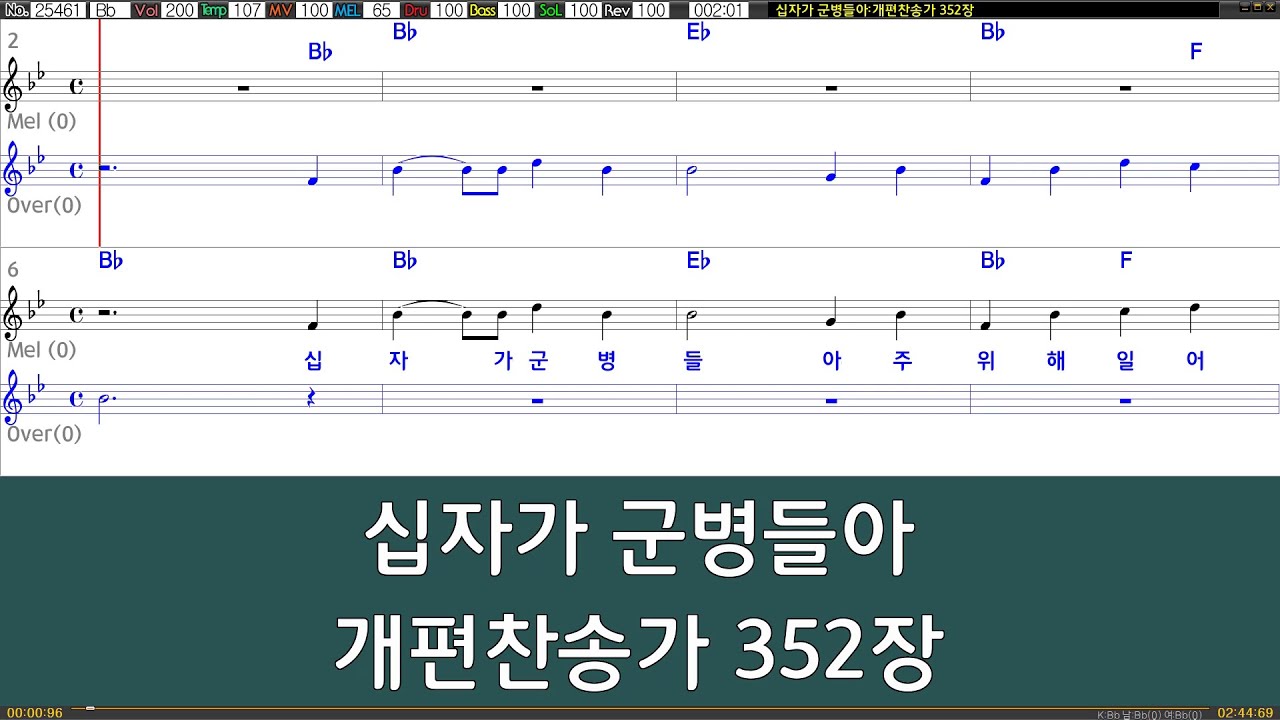Viewport: 1280px width, 720px height.
Task: Click the quarter rest in second Over staff
Action: 314,398
